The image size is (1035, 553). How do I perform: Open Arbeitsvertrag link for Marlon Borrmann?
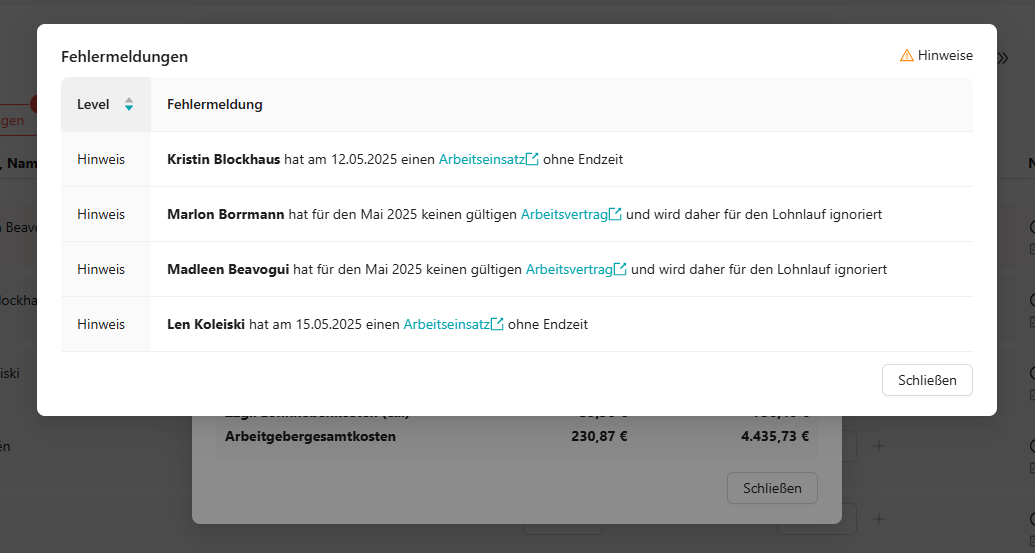tap(563, 214)
